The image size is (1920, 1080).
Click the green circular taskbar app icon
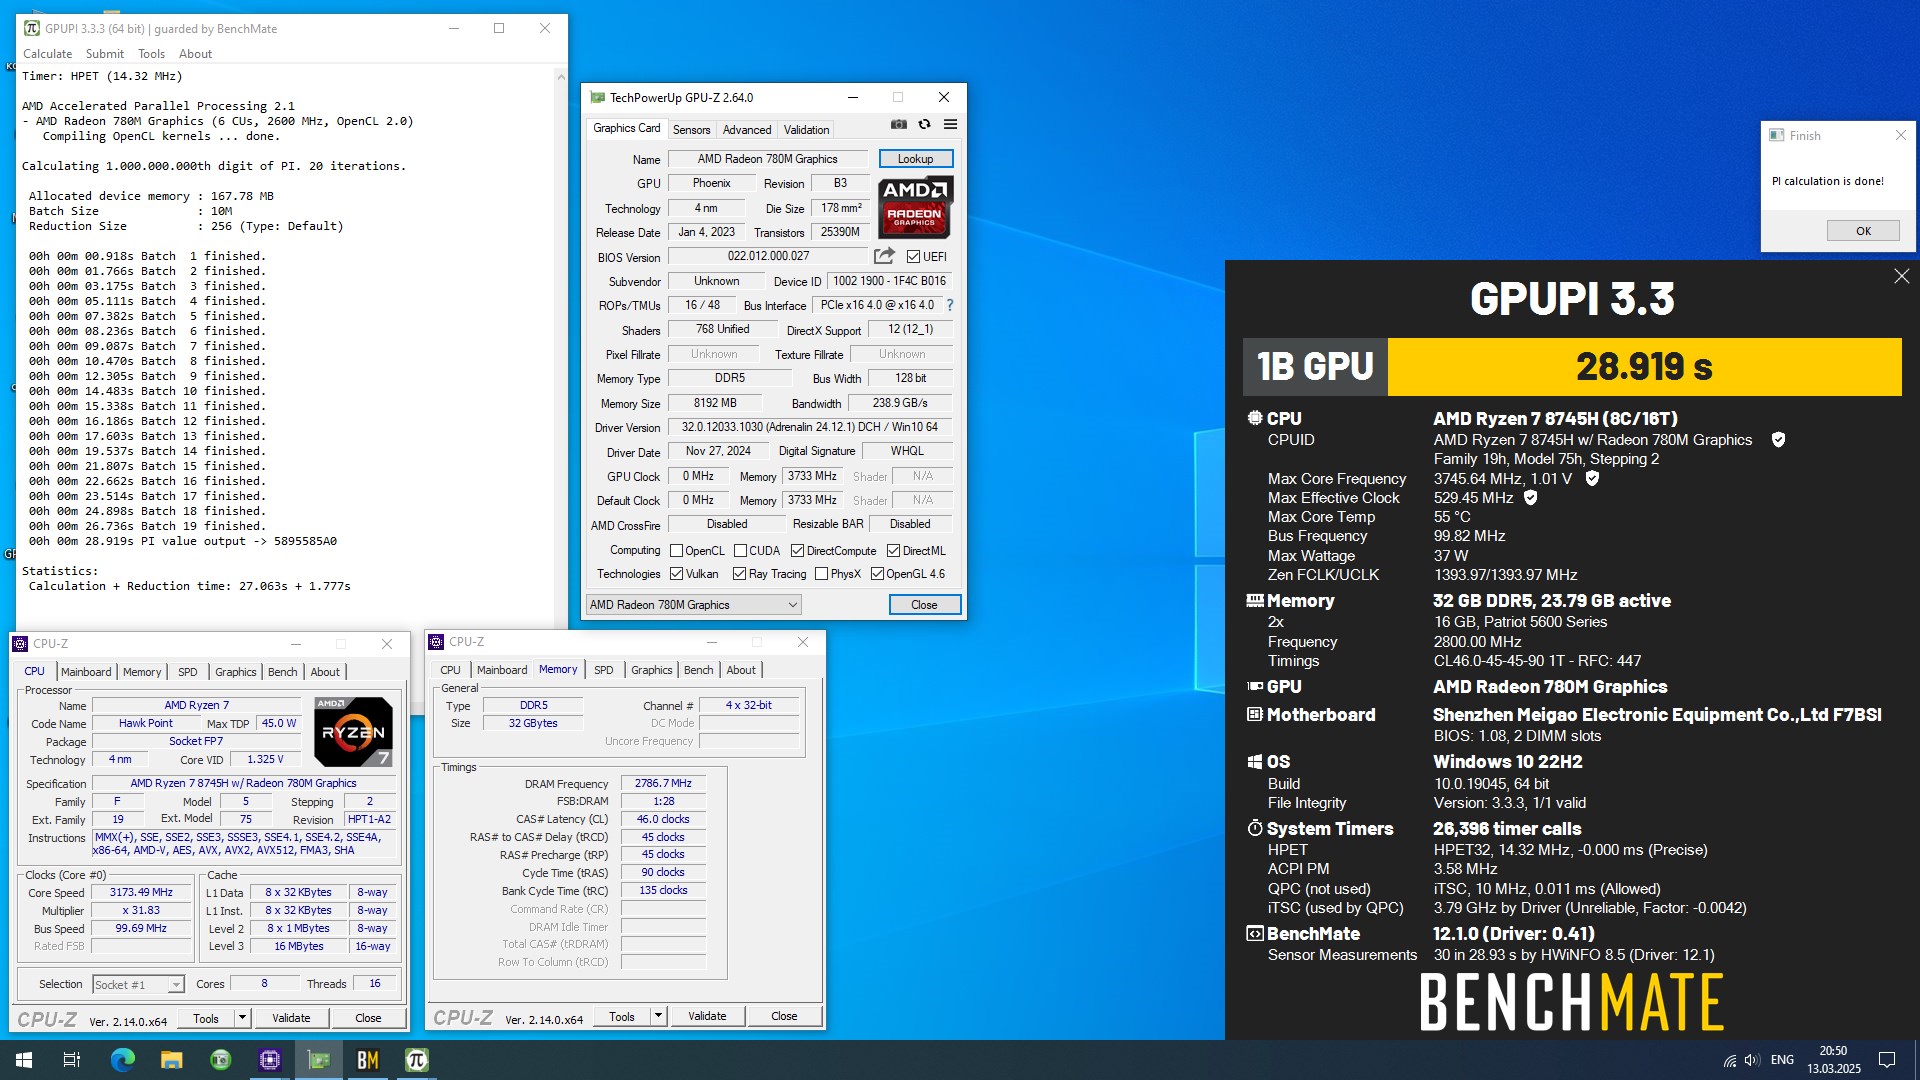pos(220,1060)
